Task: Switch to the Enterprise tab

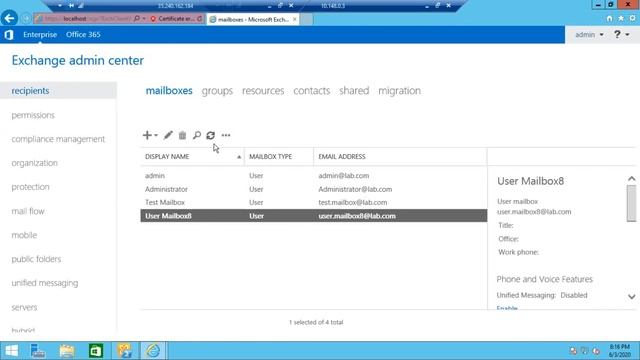Action: click(x=40, y=35)
